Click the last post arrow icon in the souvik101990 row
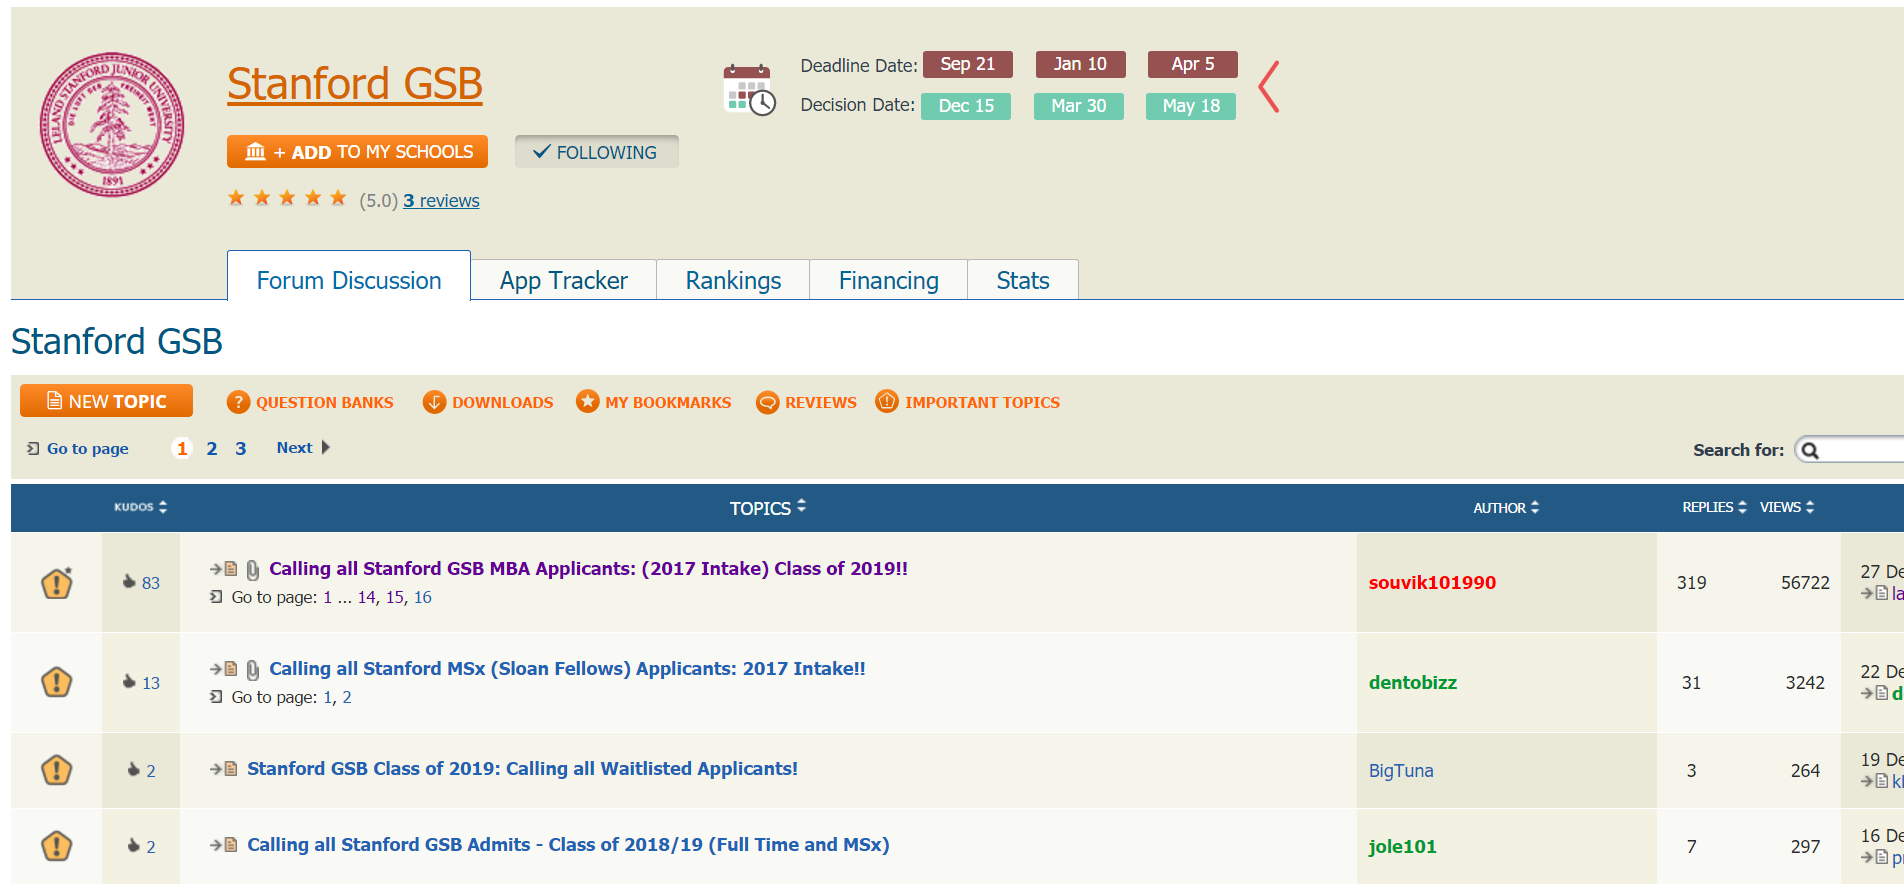Image resolution: width=1904 pixels, height=885 pixels. (x=1874, y=593)
